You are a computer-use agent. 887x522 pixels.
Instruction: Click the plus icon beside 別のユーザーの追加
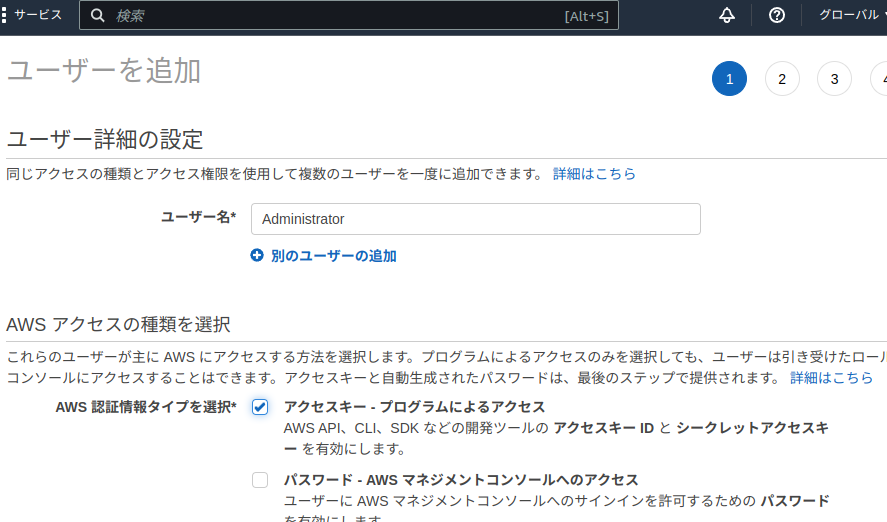(x=257, y=256)
